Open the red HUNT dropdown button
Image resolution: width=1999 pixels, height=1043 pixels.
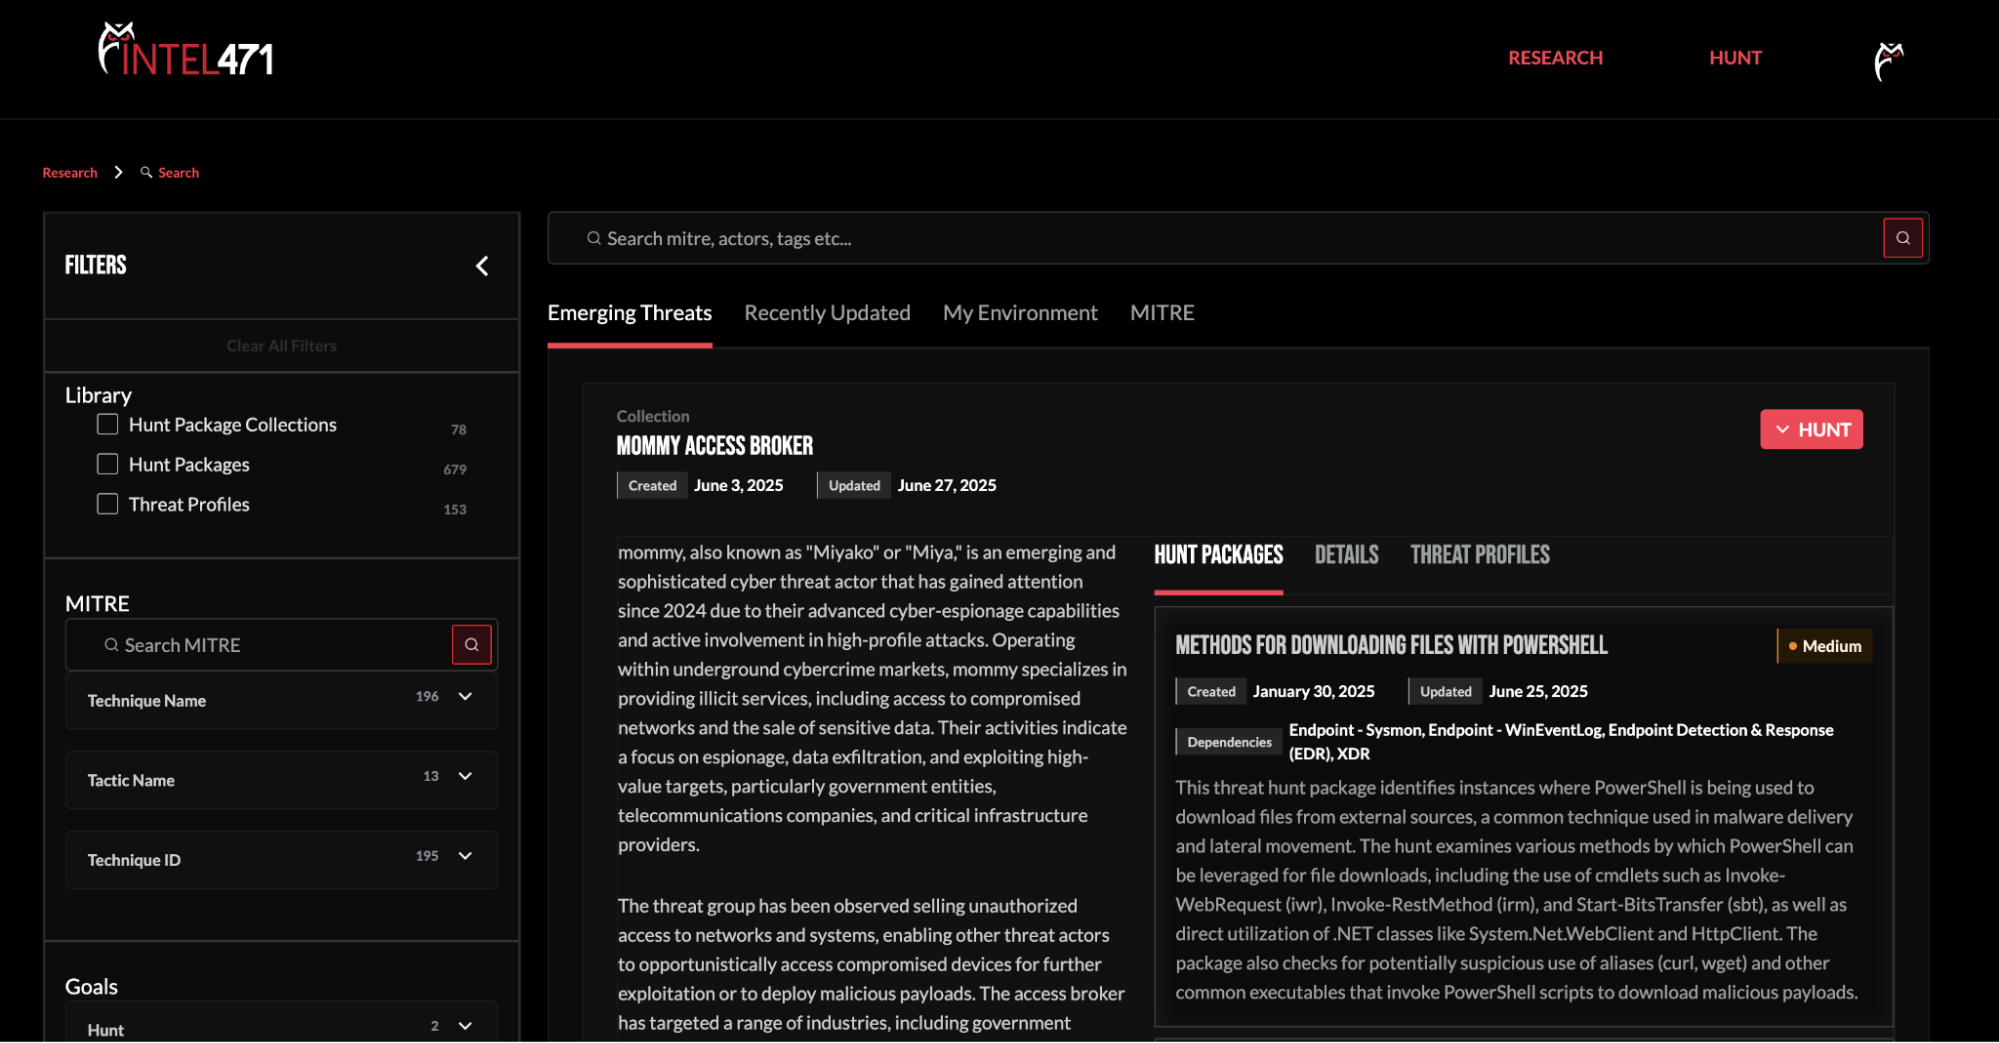pos(1811,429)
